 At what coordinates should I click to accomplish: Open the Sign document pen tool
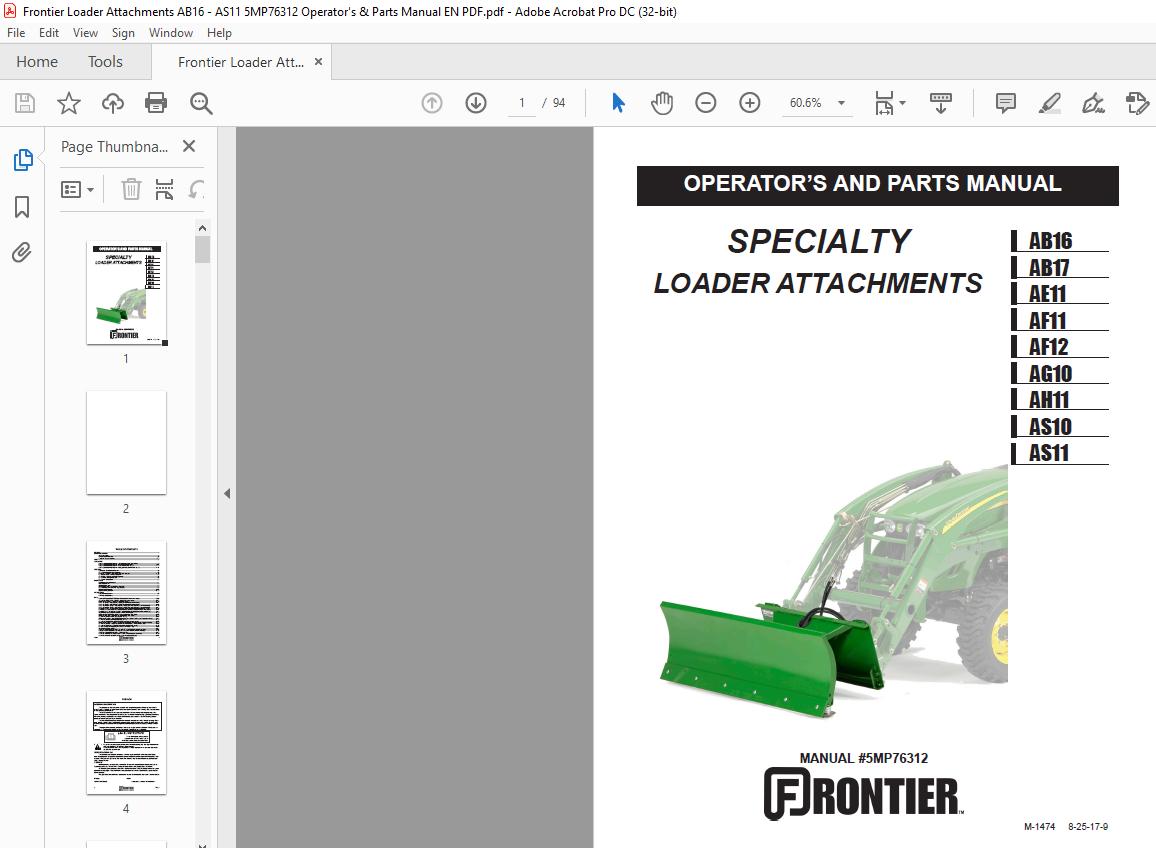coord(1093,102)
